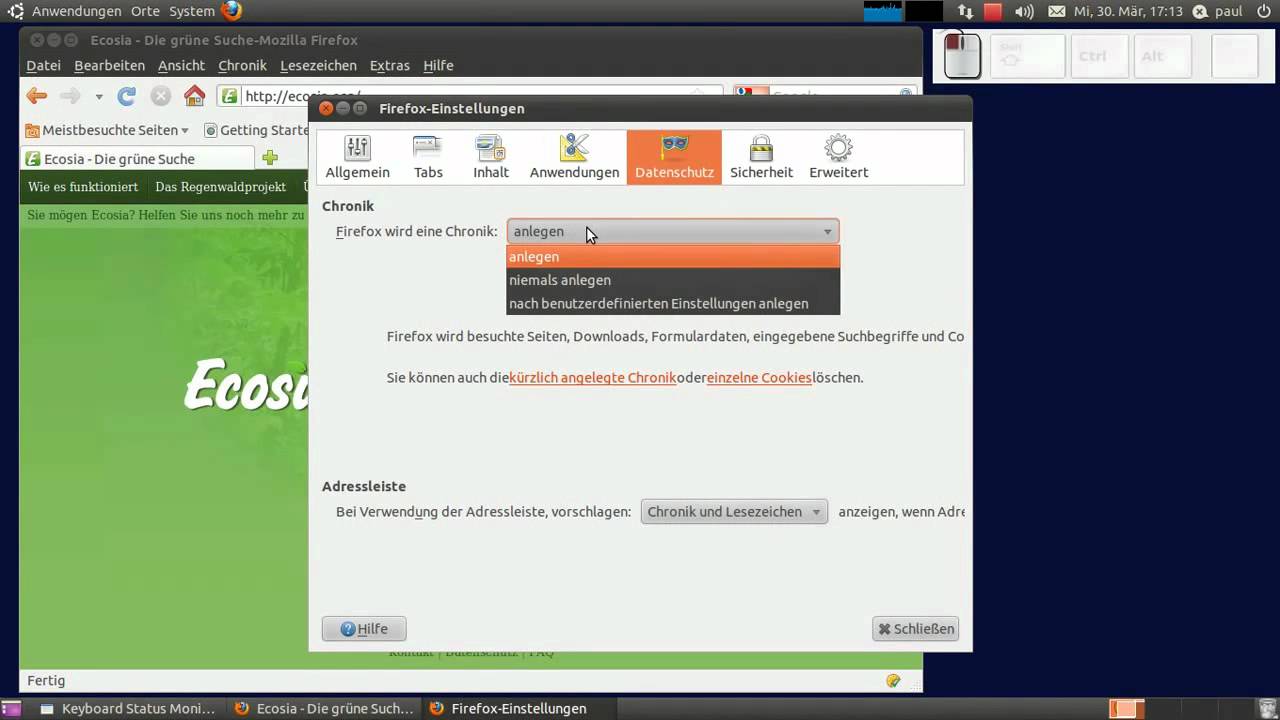The image size is (1280, 720).
Task: Click the status bar add-on icon in Firefox
Action: 893,681
